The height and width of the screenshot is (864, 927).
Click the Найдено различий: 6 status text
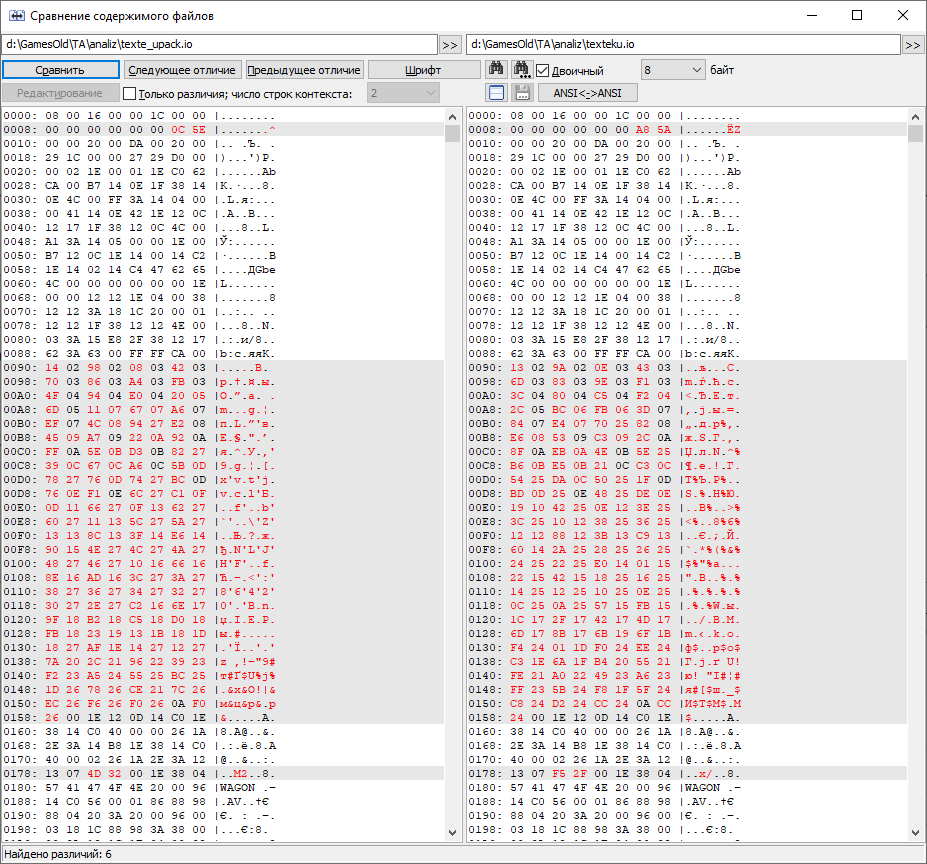point(57,854)
